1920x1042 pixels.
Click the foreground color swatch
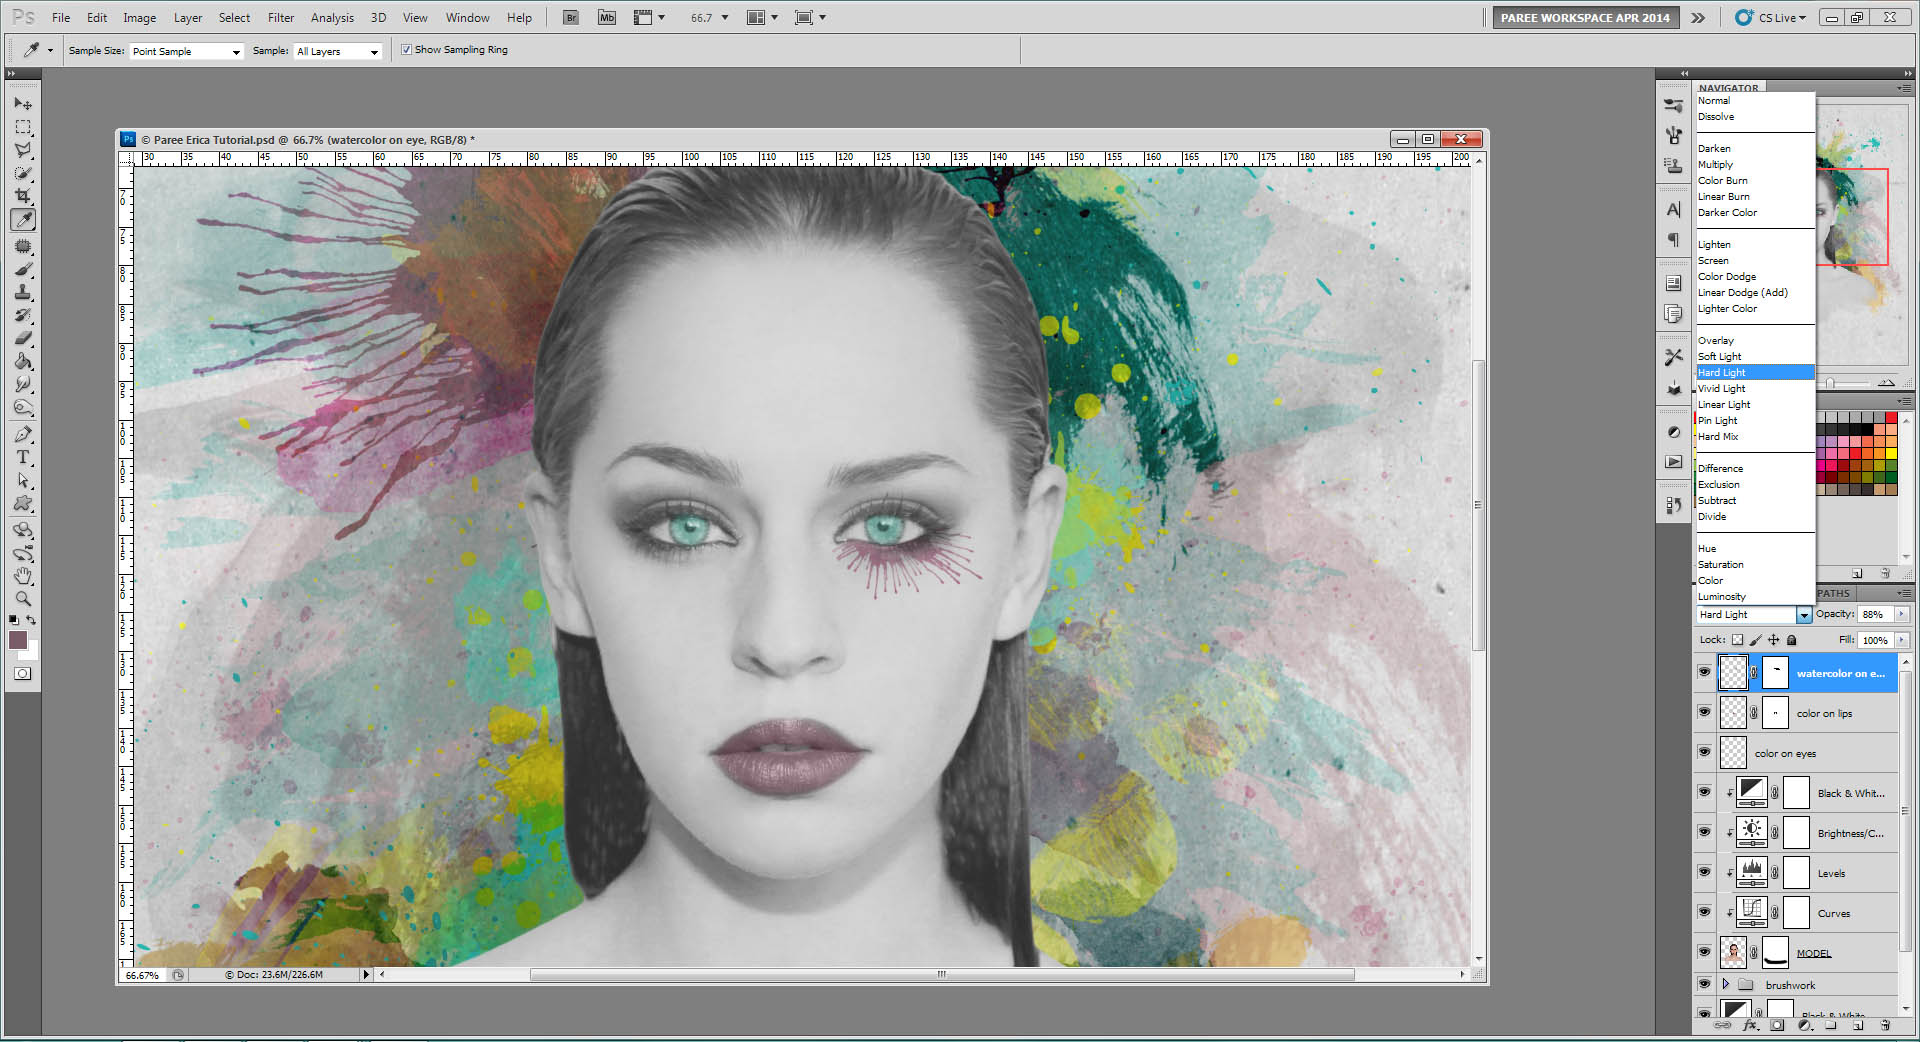18,640
